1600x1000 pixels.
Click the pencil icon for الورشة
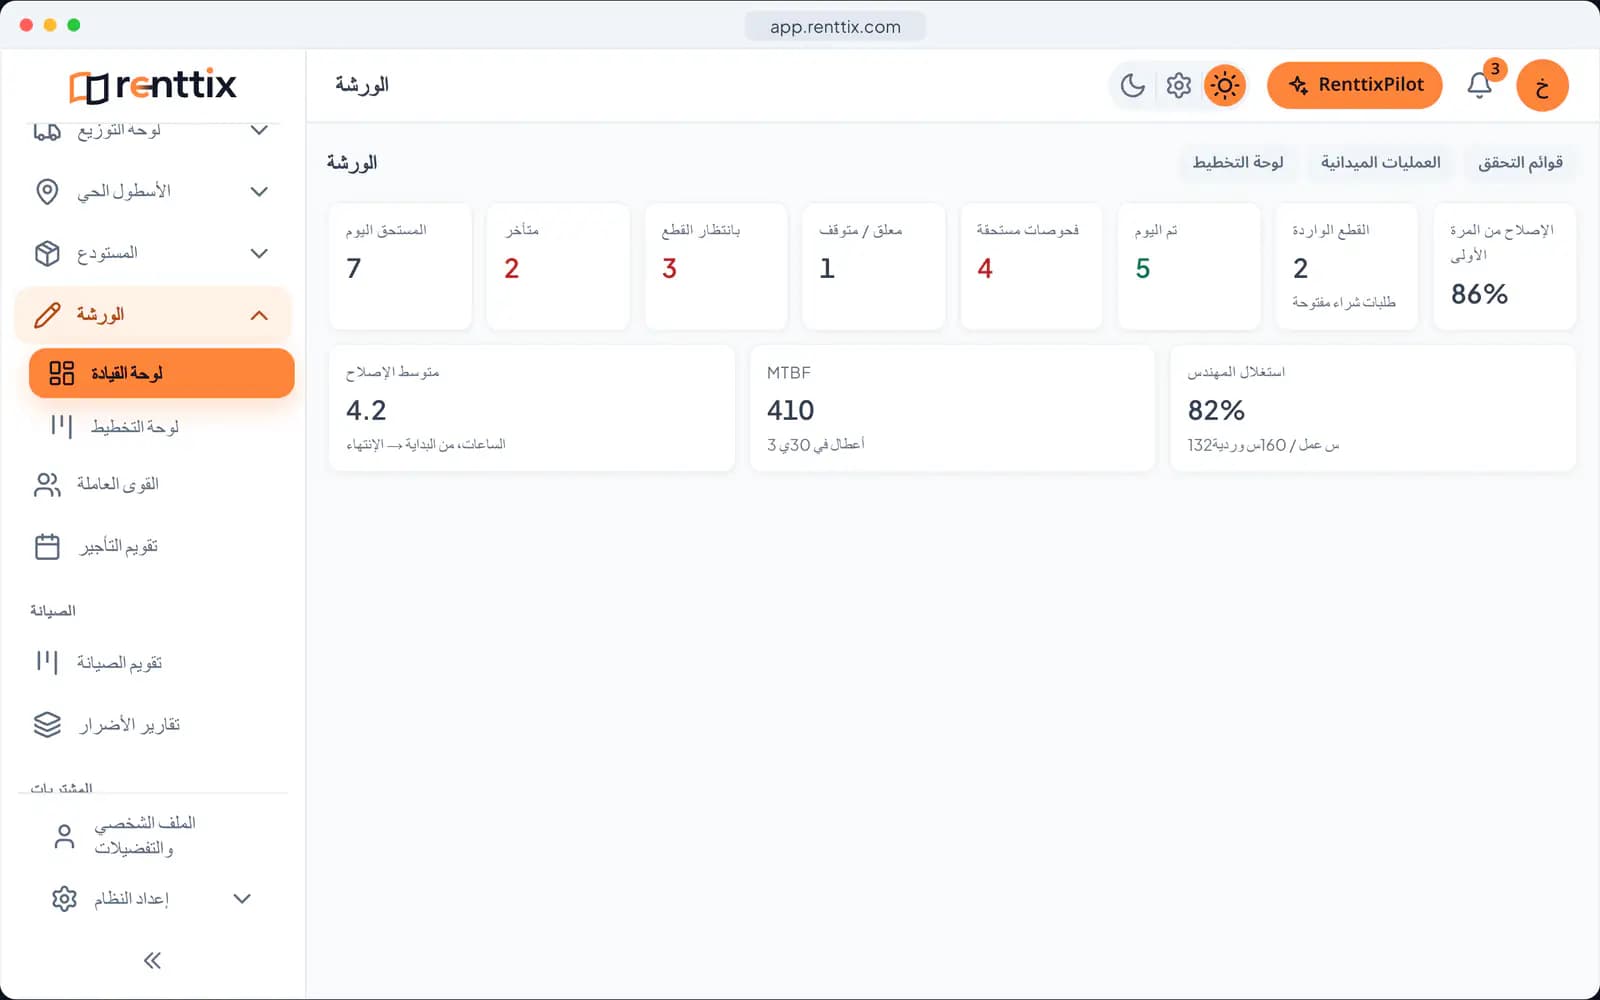click(47, 315)
